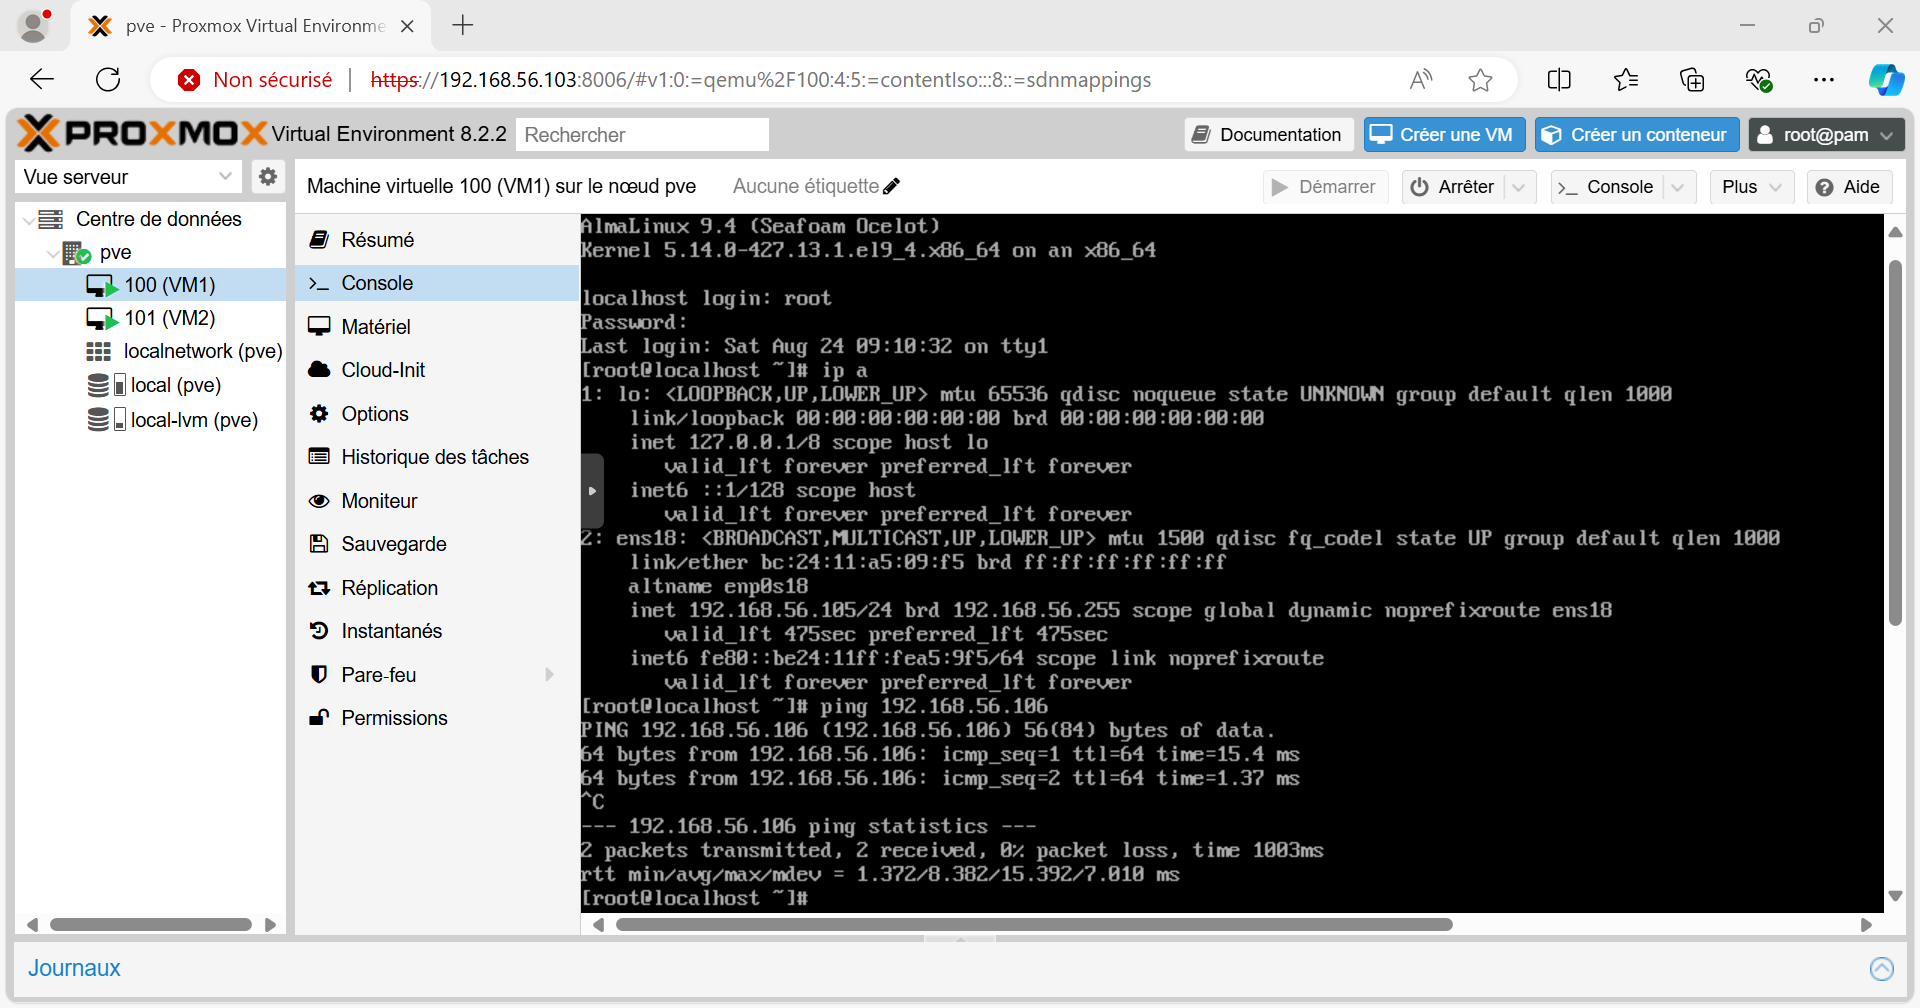Open browser collections
This screenshot has width=1920, height=1008.
[1692, 80]
